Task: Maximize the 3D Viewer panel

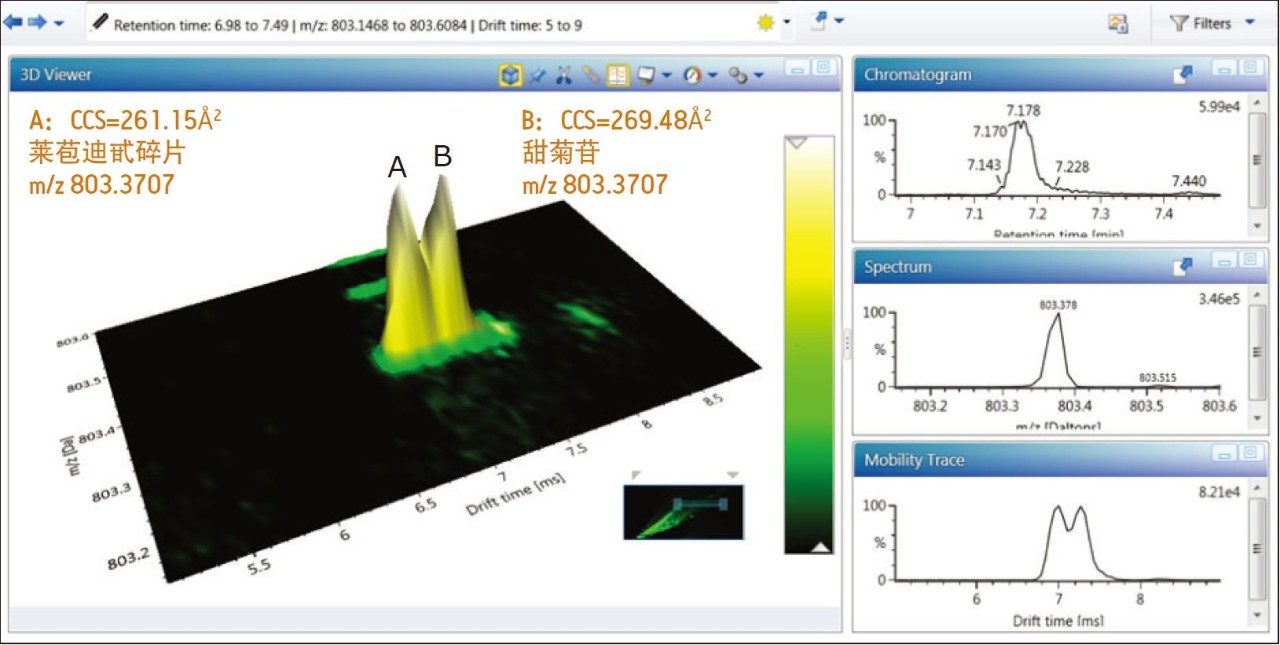Action: coord(823,69)
